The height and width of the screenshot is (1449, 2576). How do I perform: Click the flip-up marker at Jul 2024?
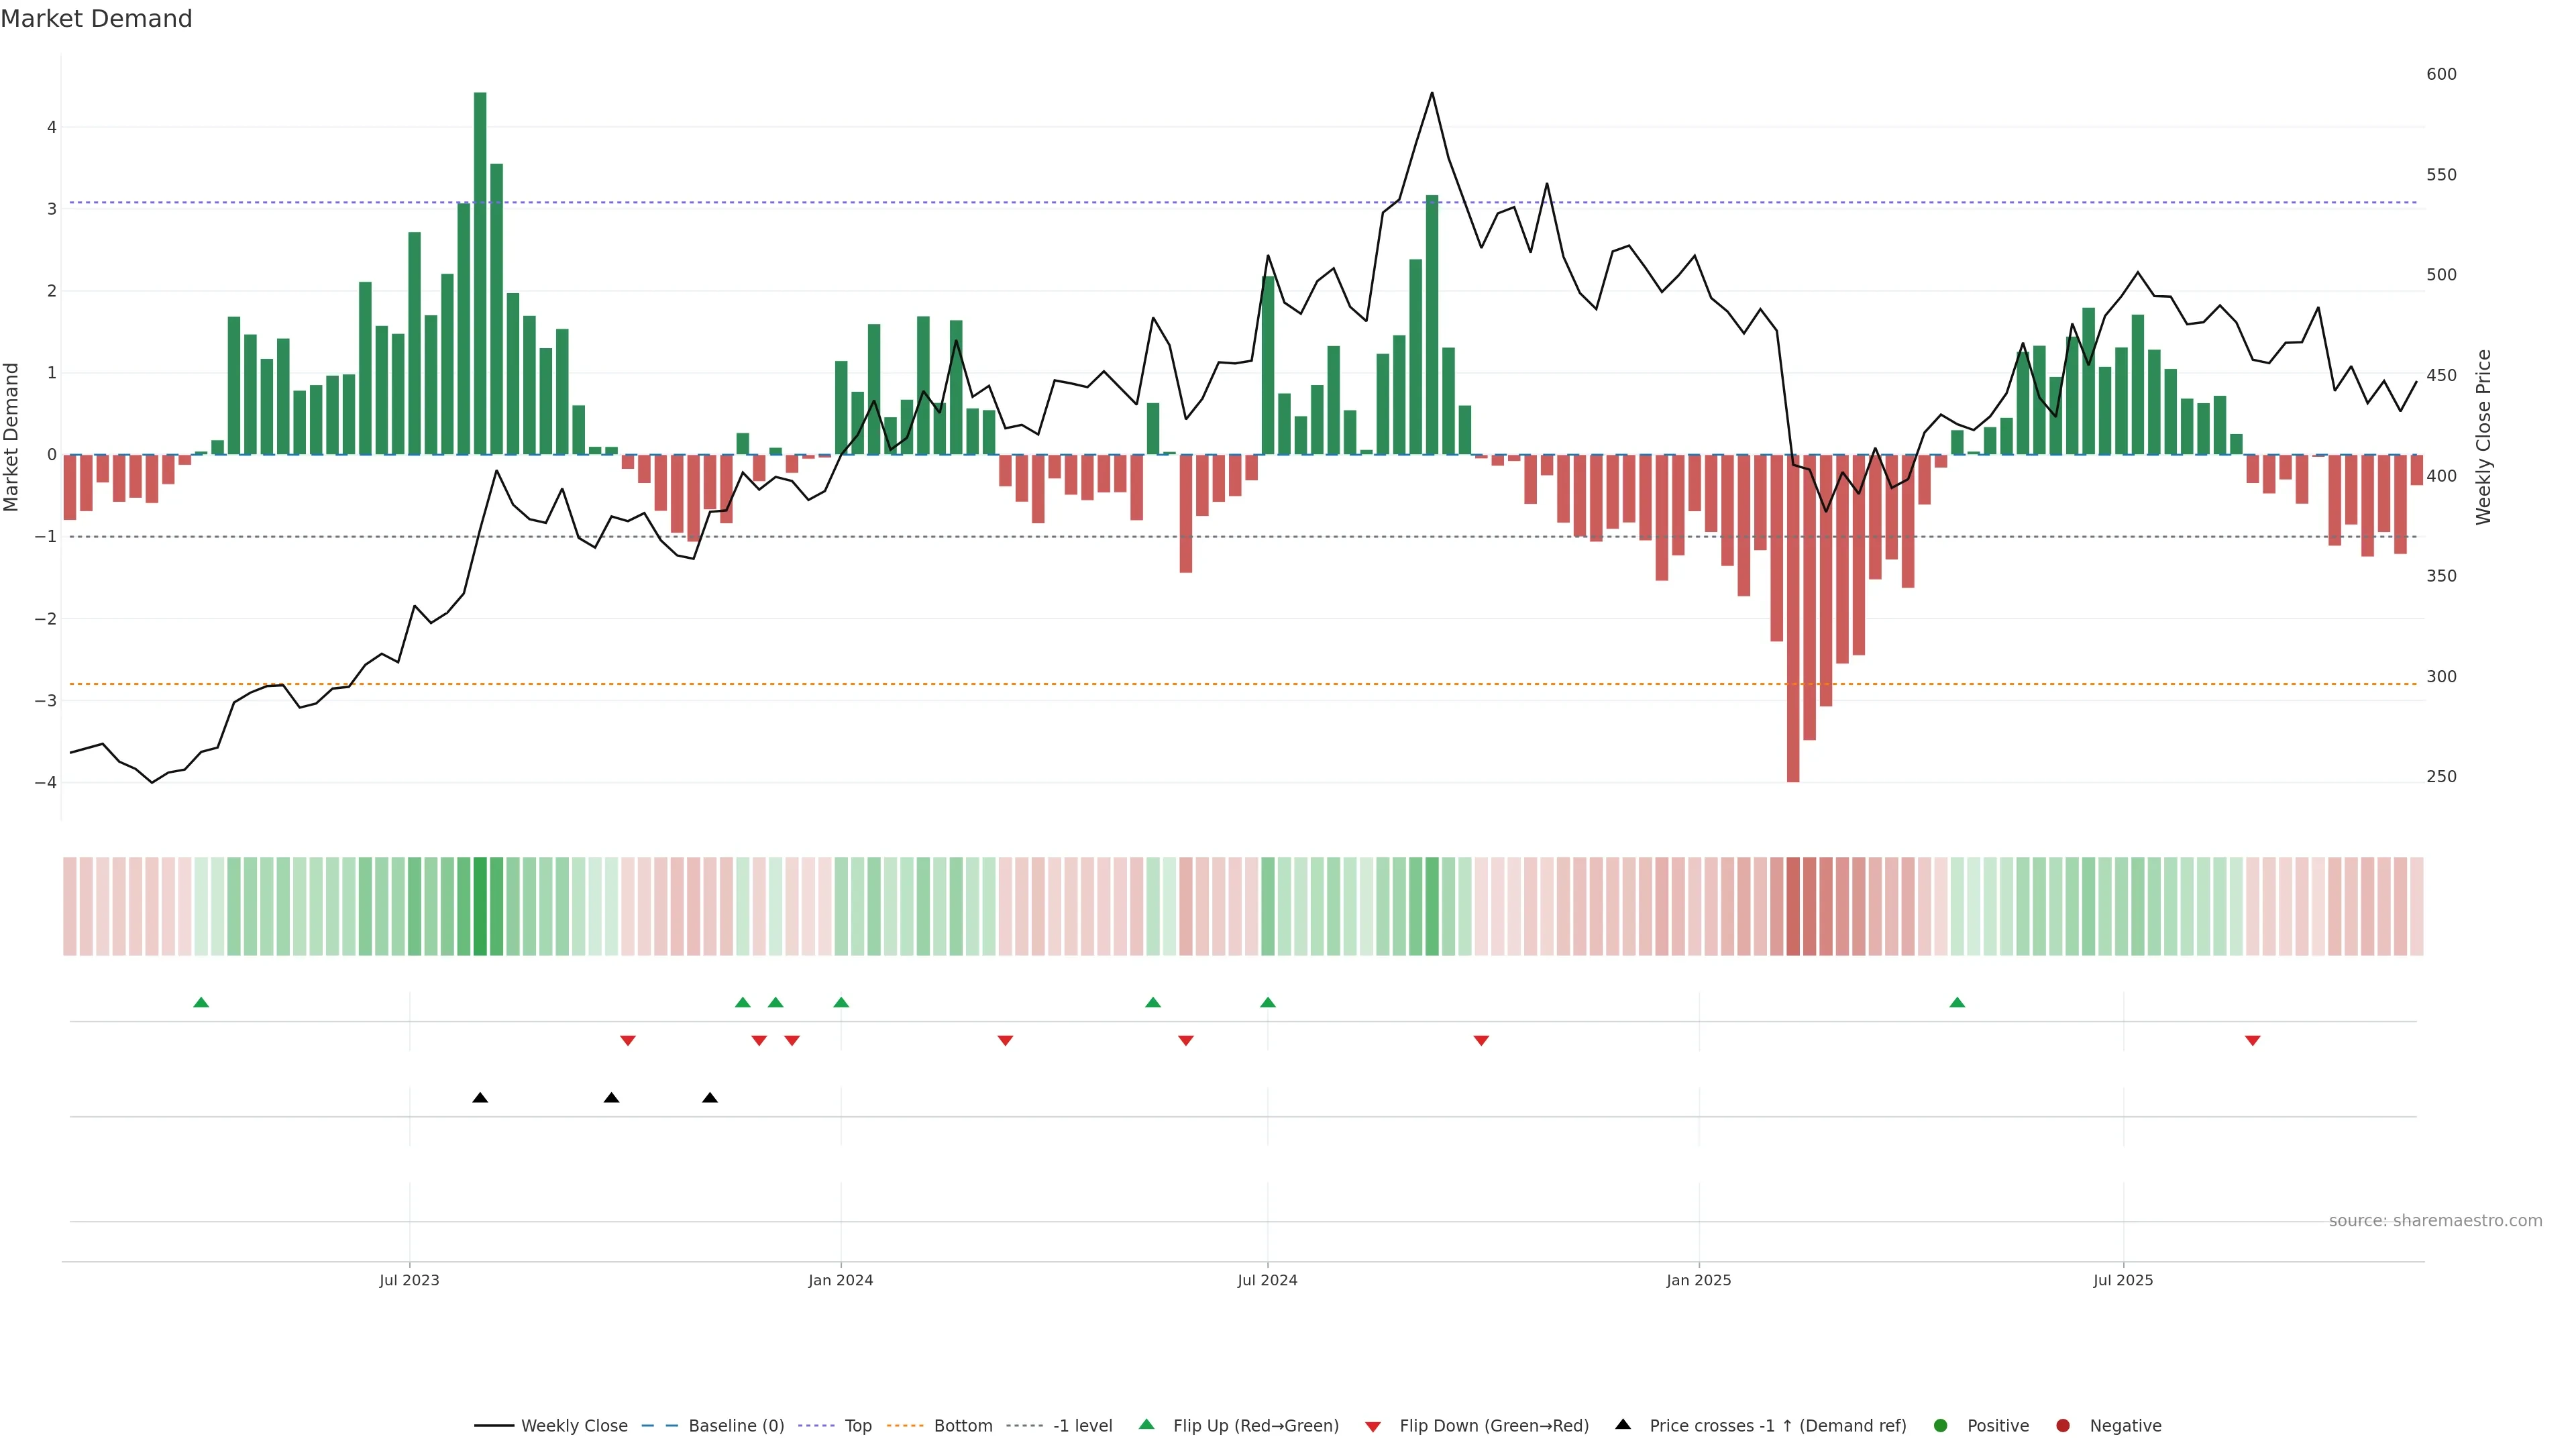1268,1002
